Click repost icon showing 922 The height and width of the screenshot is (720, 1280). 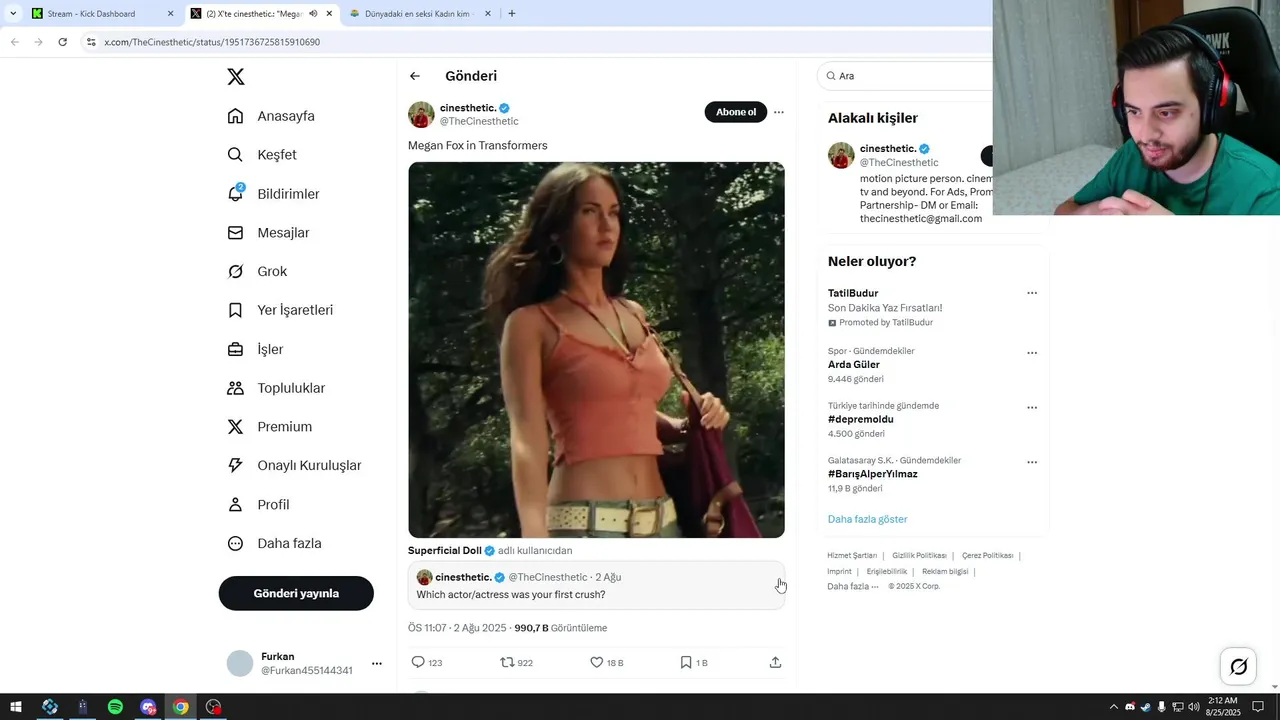tap(507, 662)
